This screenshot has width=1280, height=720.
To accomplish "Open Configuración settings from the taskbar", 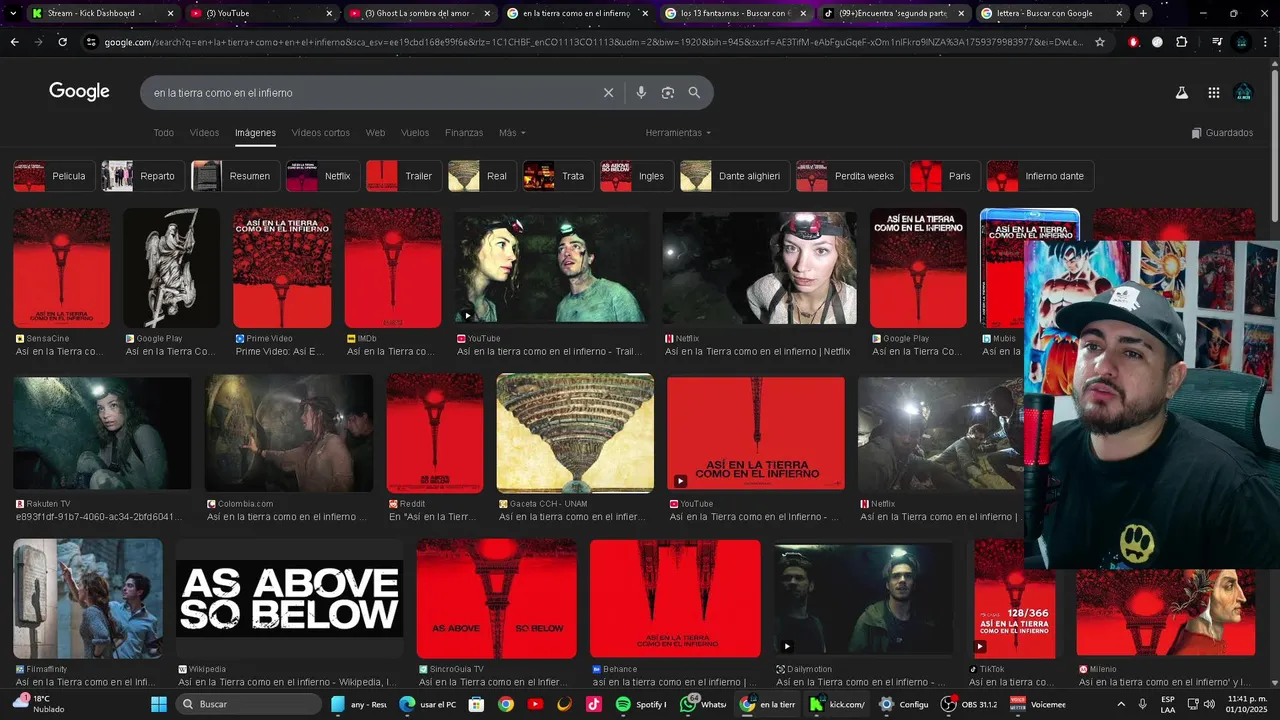I will [x=904, y=704].
